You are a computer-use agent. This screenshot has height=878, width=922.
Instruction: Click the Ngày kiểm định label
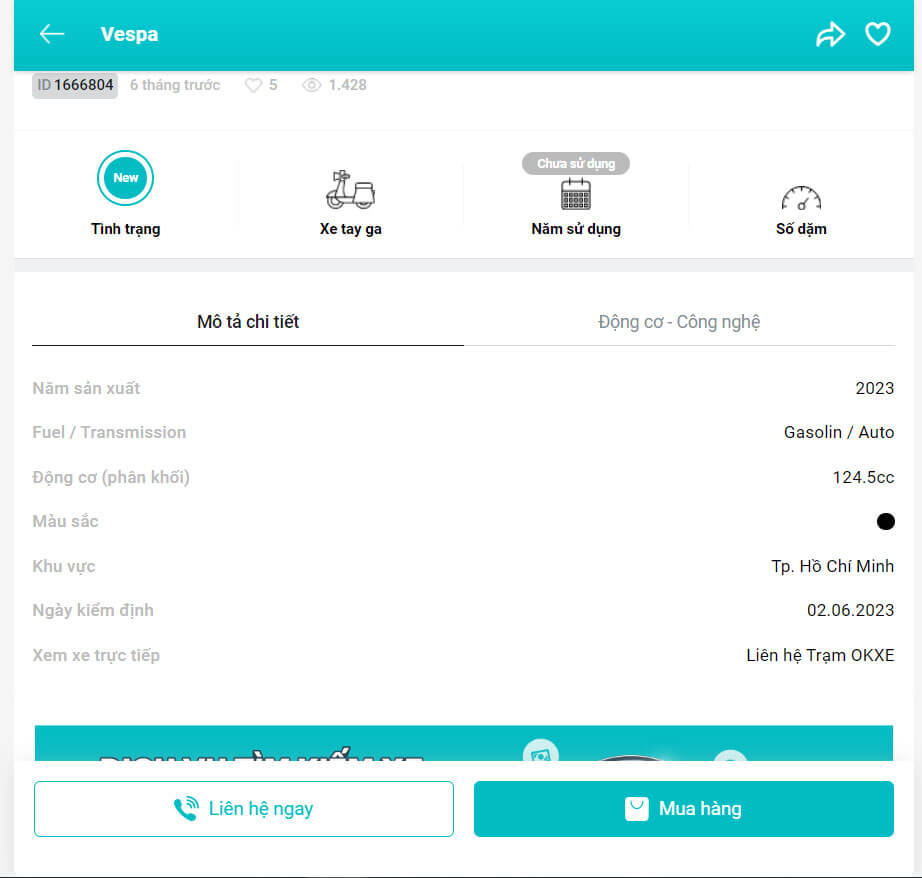(93, 610)
